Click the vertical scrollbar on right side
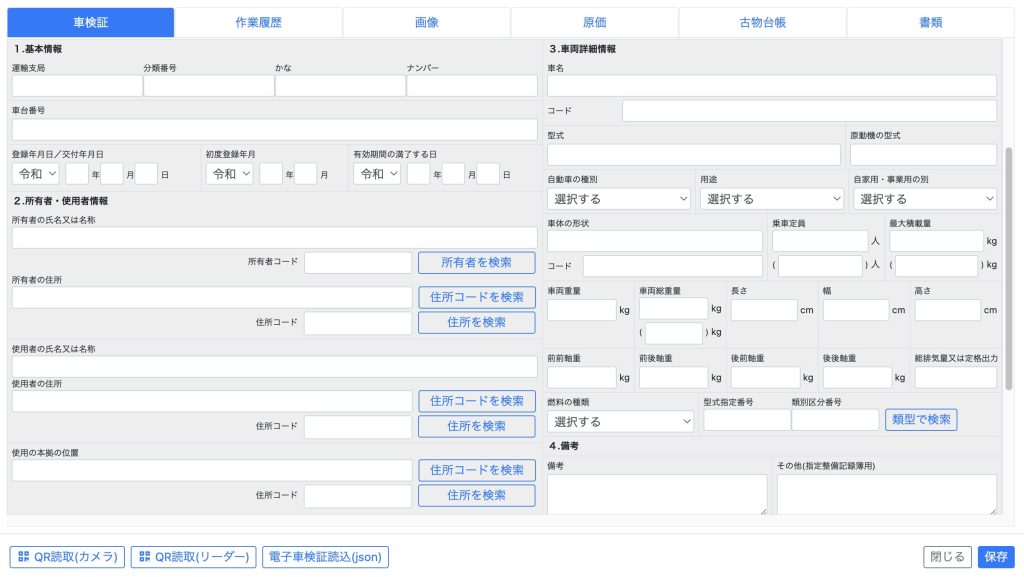The height and width of the screenshot is (577, 1024). point(1008,270)
